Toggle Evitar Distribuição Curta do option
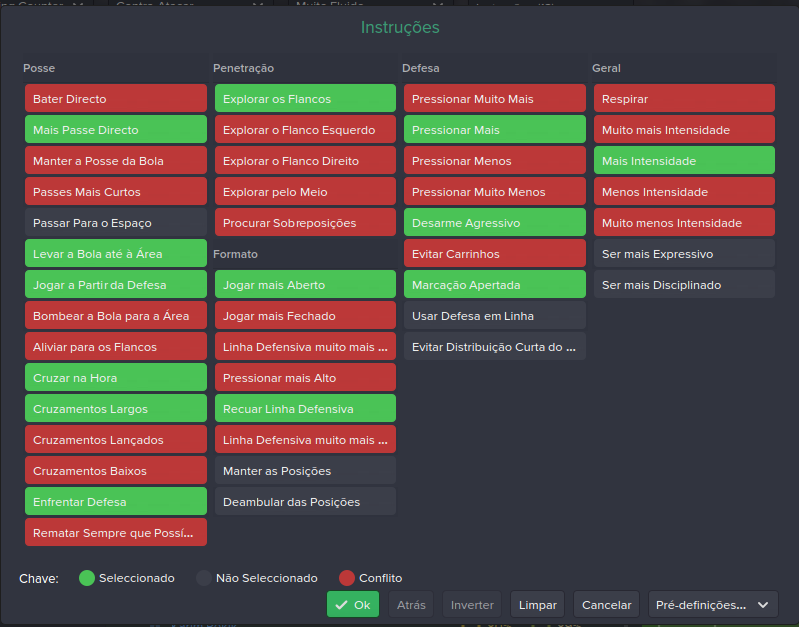Viewport: 799px width, 627px height. pos(495,347)
